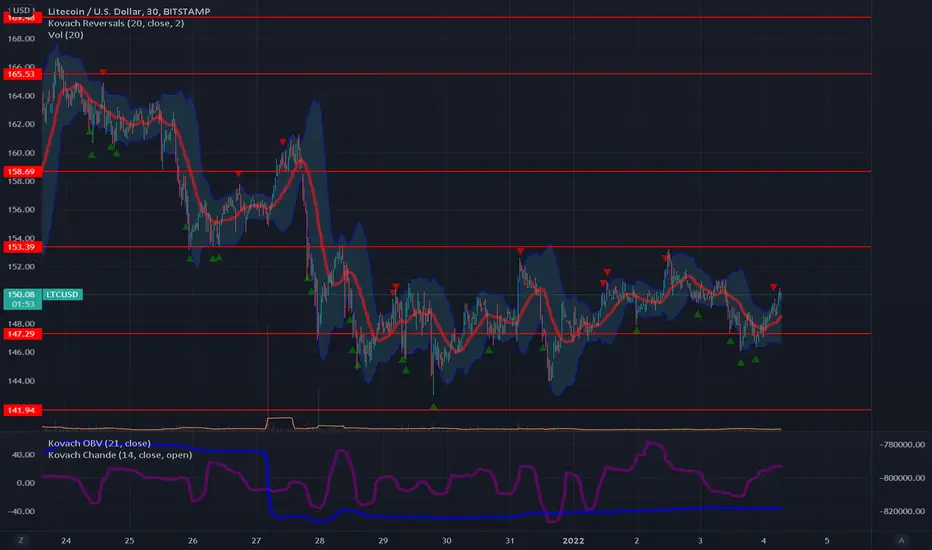Click the -820000.00 OBV scale value
Screen dimensions: 932x550
pyautogui.click(x=902, y=511)
